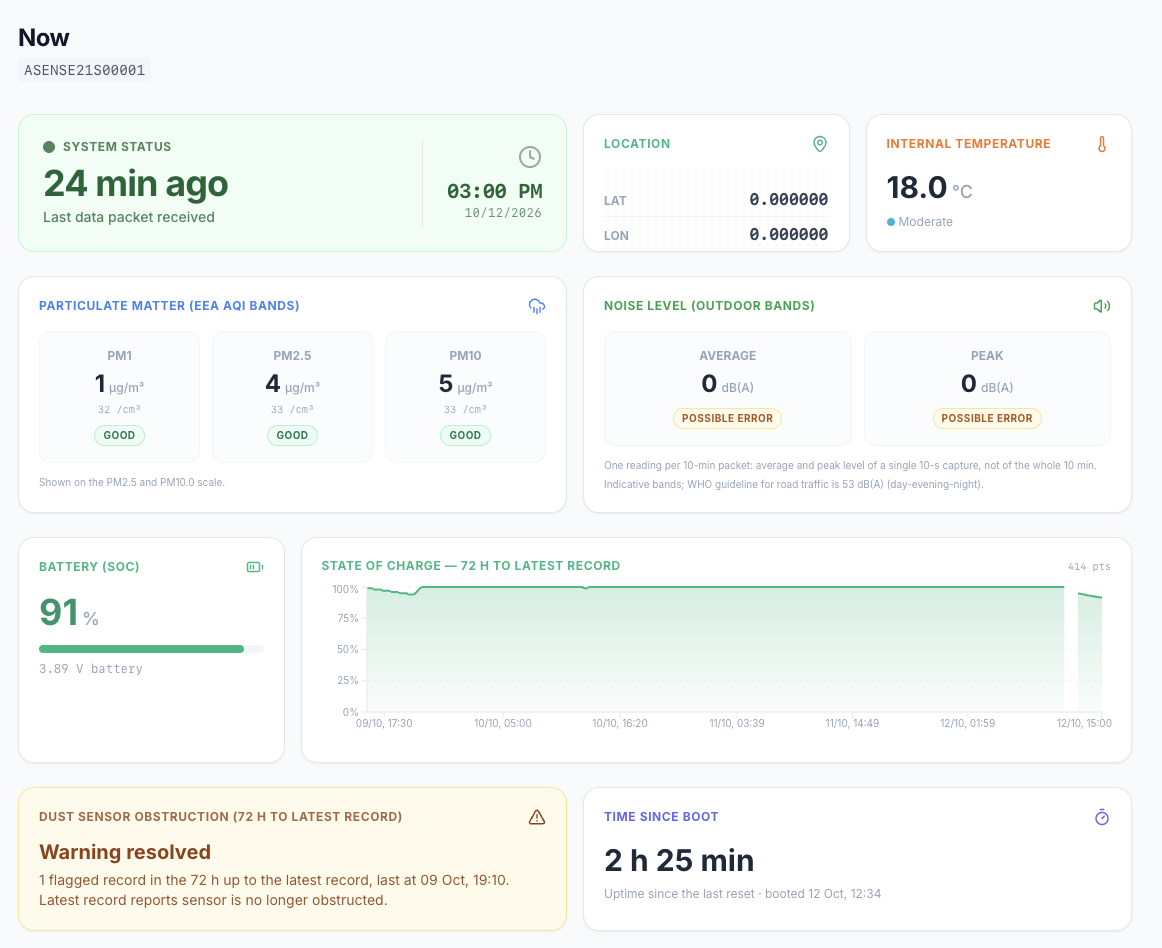
Task: Click the thermometer icon in Internal Temperature
Action: (x=1102, y=145)
